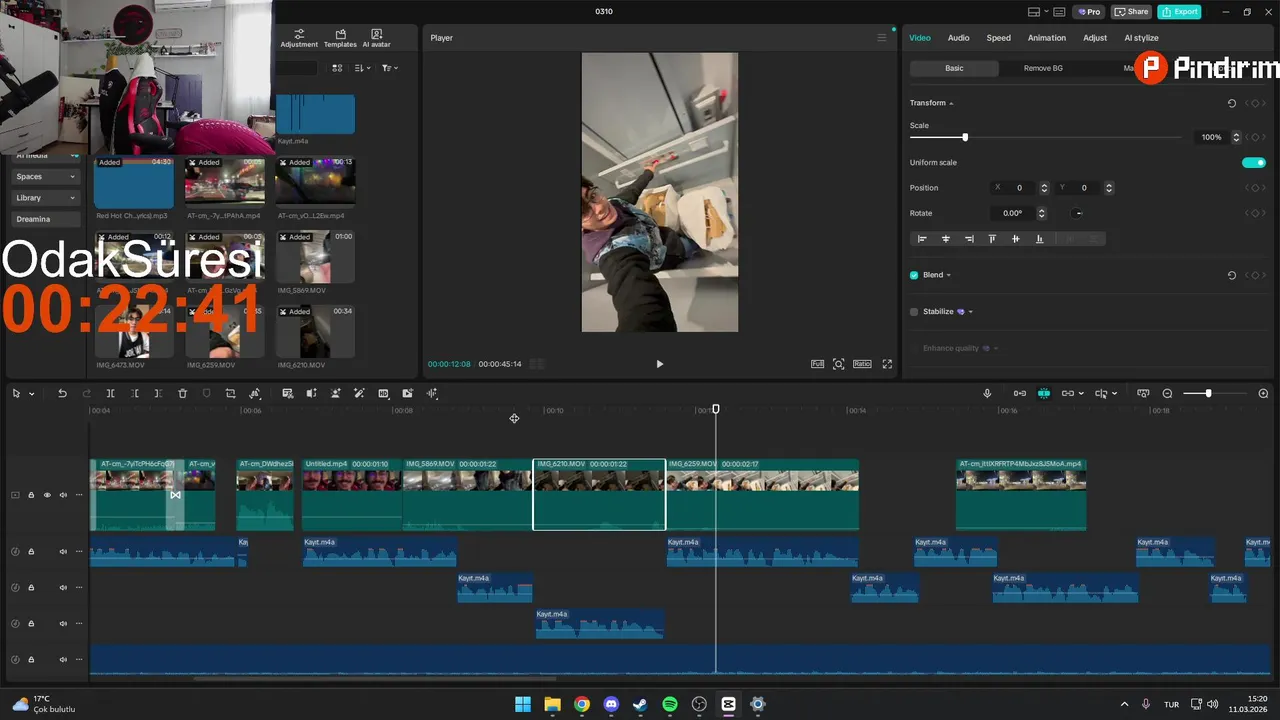Click the Rotate dial knob
1280x720 pixels.
click(x=1077, y=213)
